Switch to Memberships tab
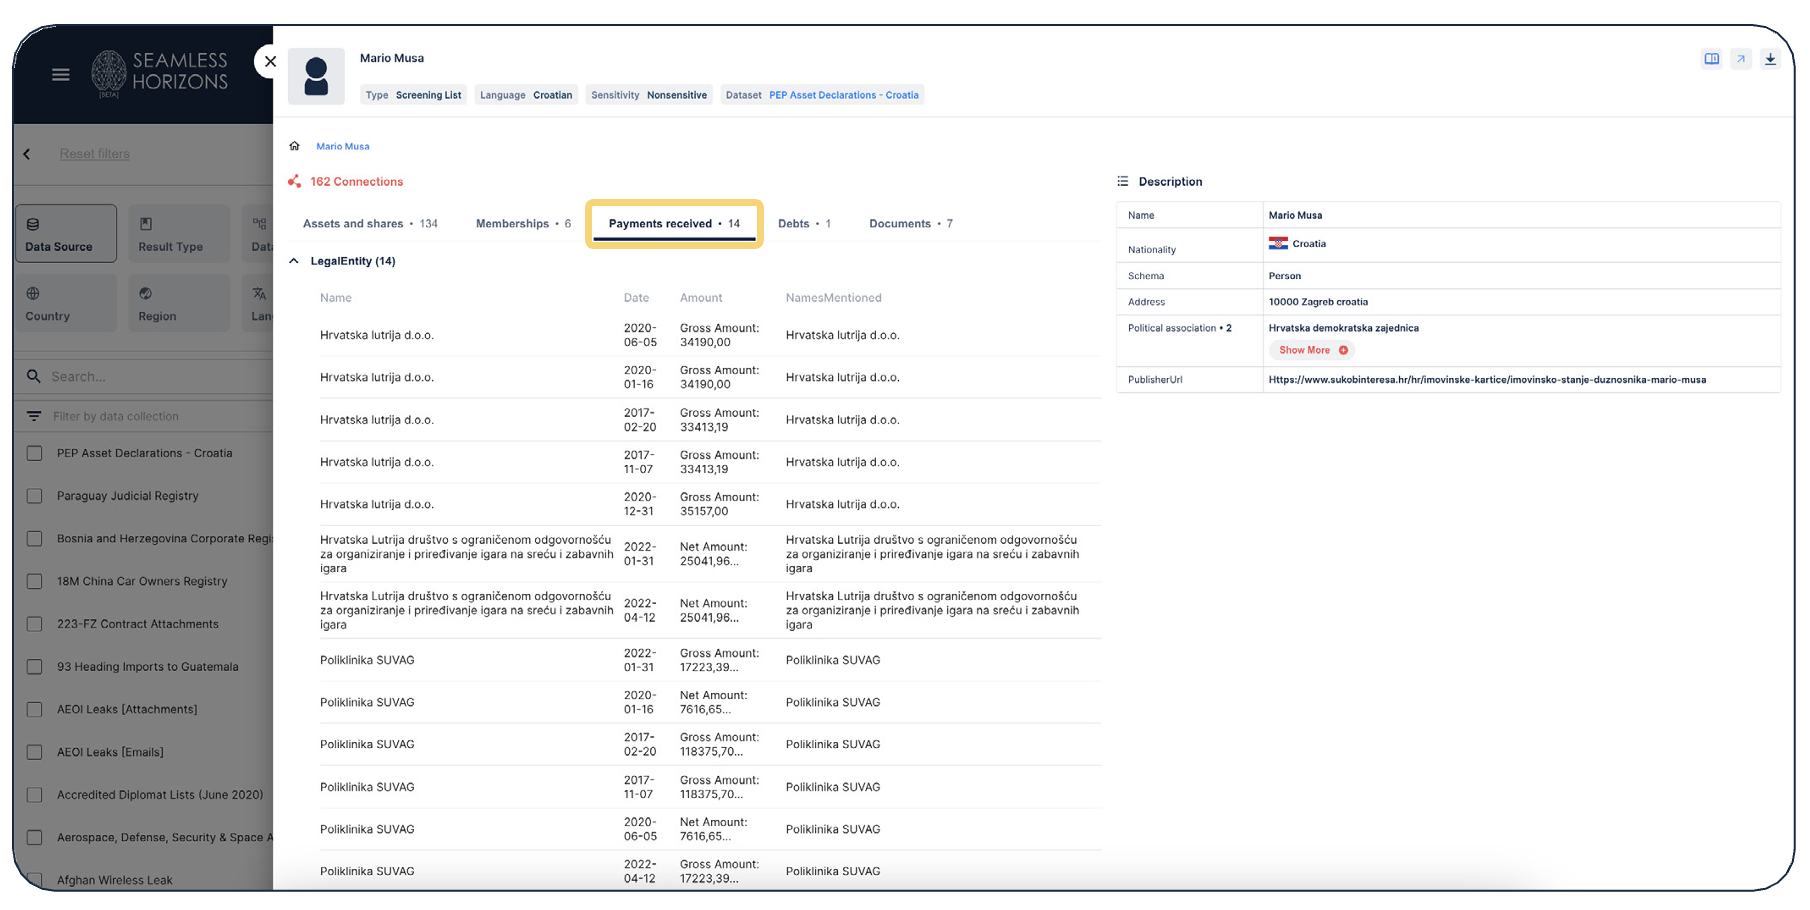 [523, 224]
